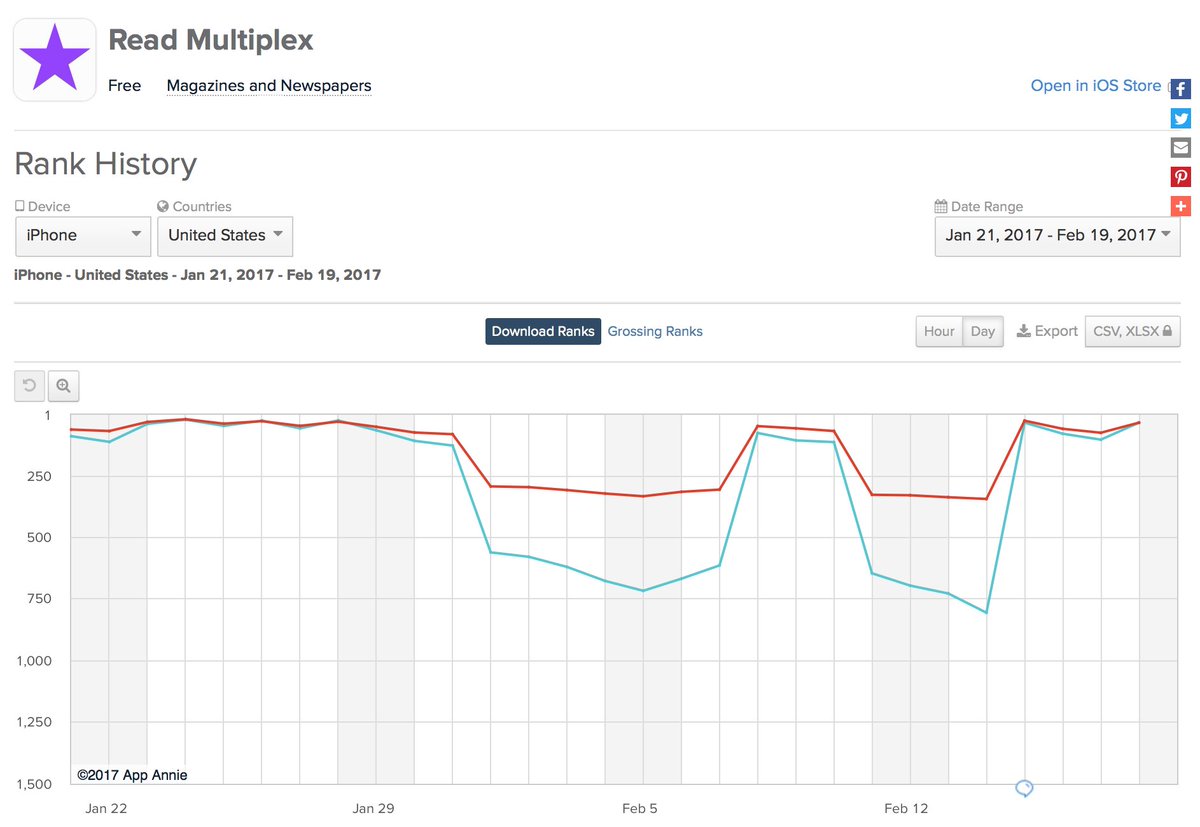Image resolution: width=1200 pixels, height=827 pixels.
Task: Open the orange plus more-sharing button
Action: point(1181,206)
